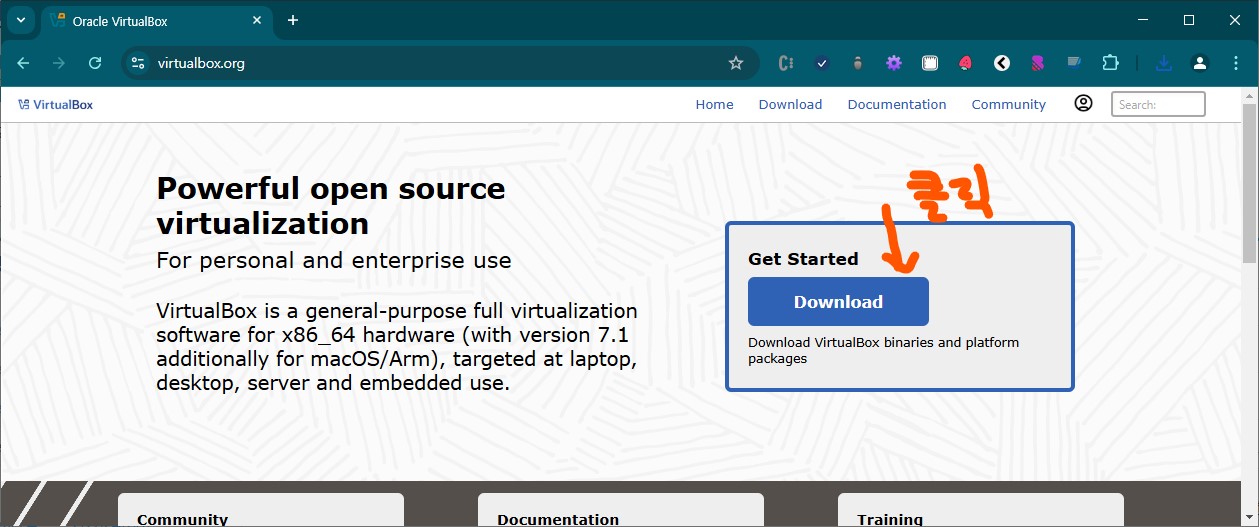The height and width of the screenshot is (527, 1259).
Task: Open the Documentation navigation menu item
Action: [897, 104]
